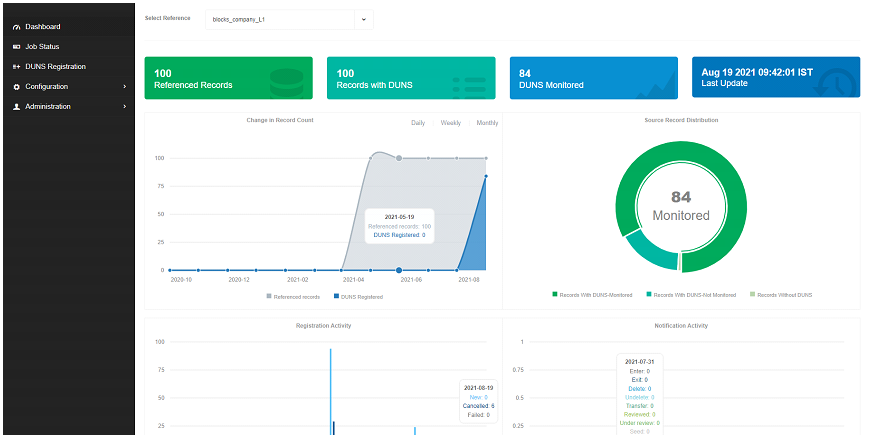Click the 2020-10 x-axis label
This screenshot has width=870, height=437.
(x=181, y=280)
